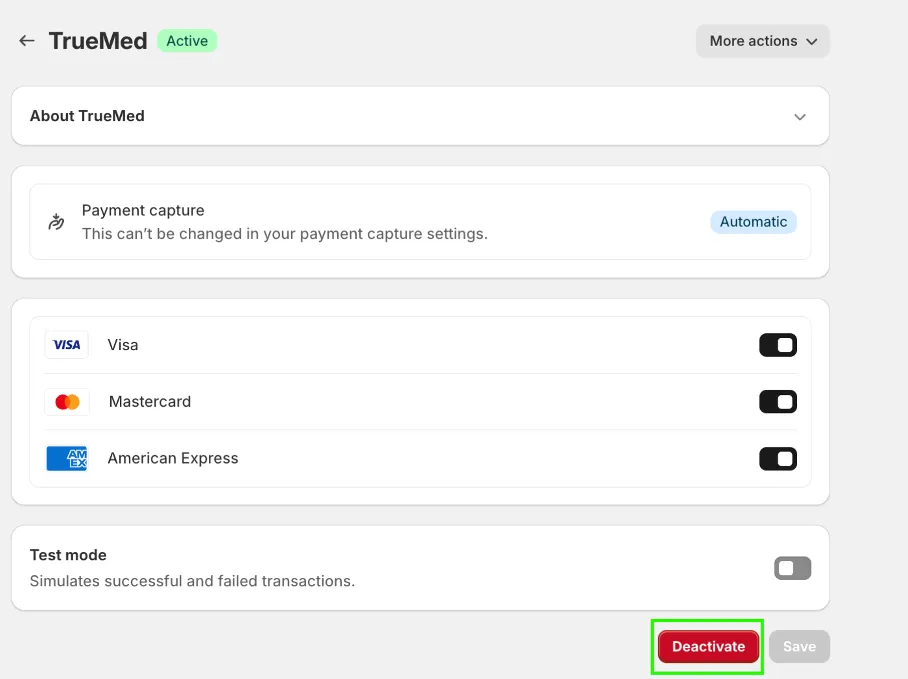Go back using the left arrow
908x679 pixels.
click(27, 41)
